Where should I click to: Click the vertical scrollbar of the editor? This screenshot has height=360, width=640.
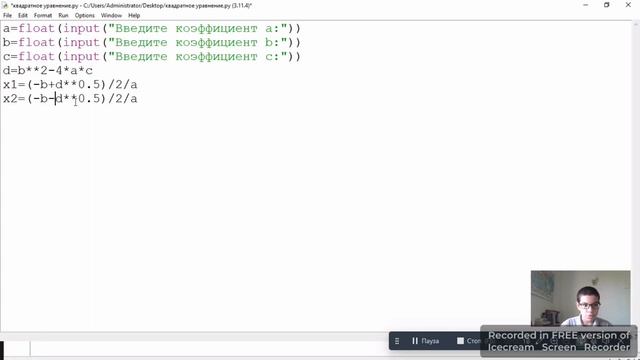click(636, 176)
